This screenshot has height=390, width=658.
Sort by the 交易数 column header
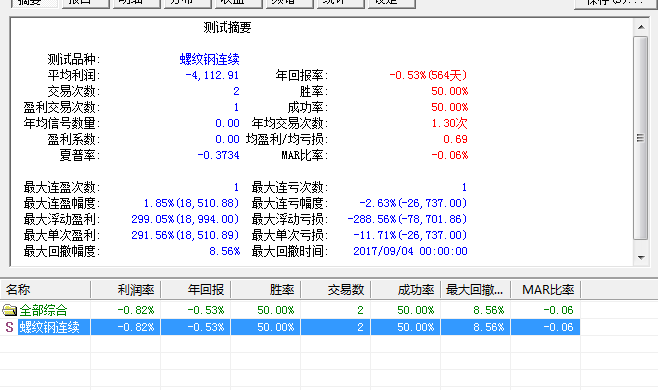pyautogui.click(x=336, y=290)
